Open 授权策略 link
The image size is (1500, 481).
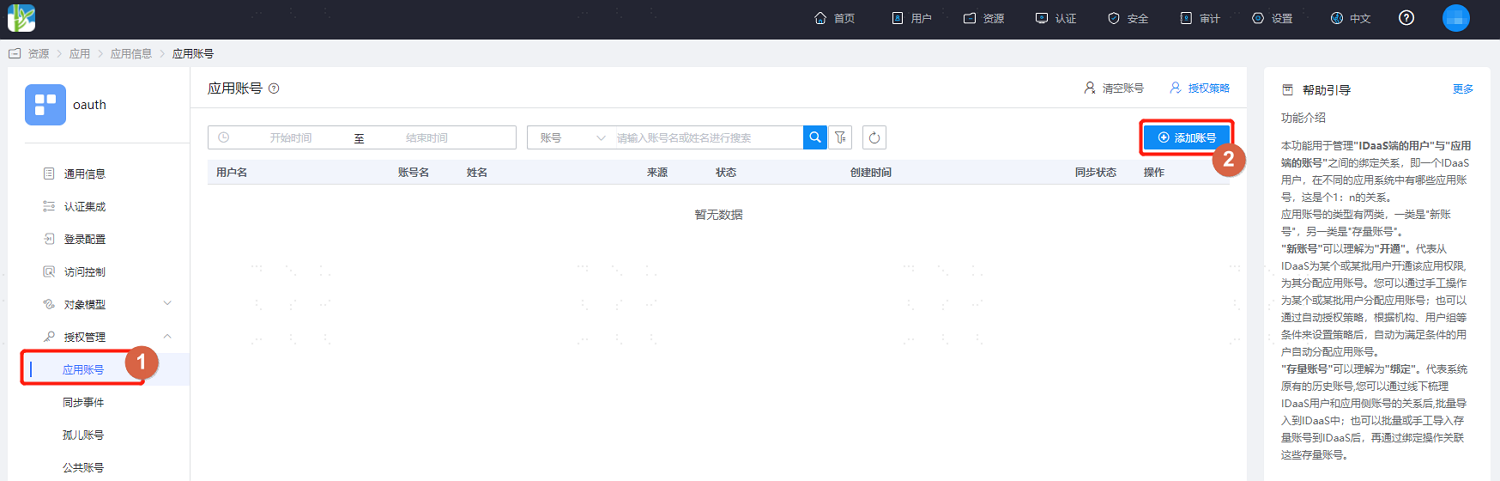[1199, 88]
